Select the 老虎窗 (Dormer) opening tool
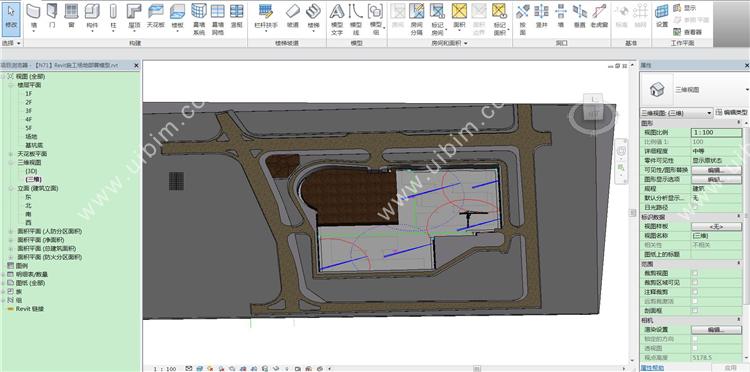This screenshot has width=750, height=372. 599,16
